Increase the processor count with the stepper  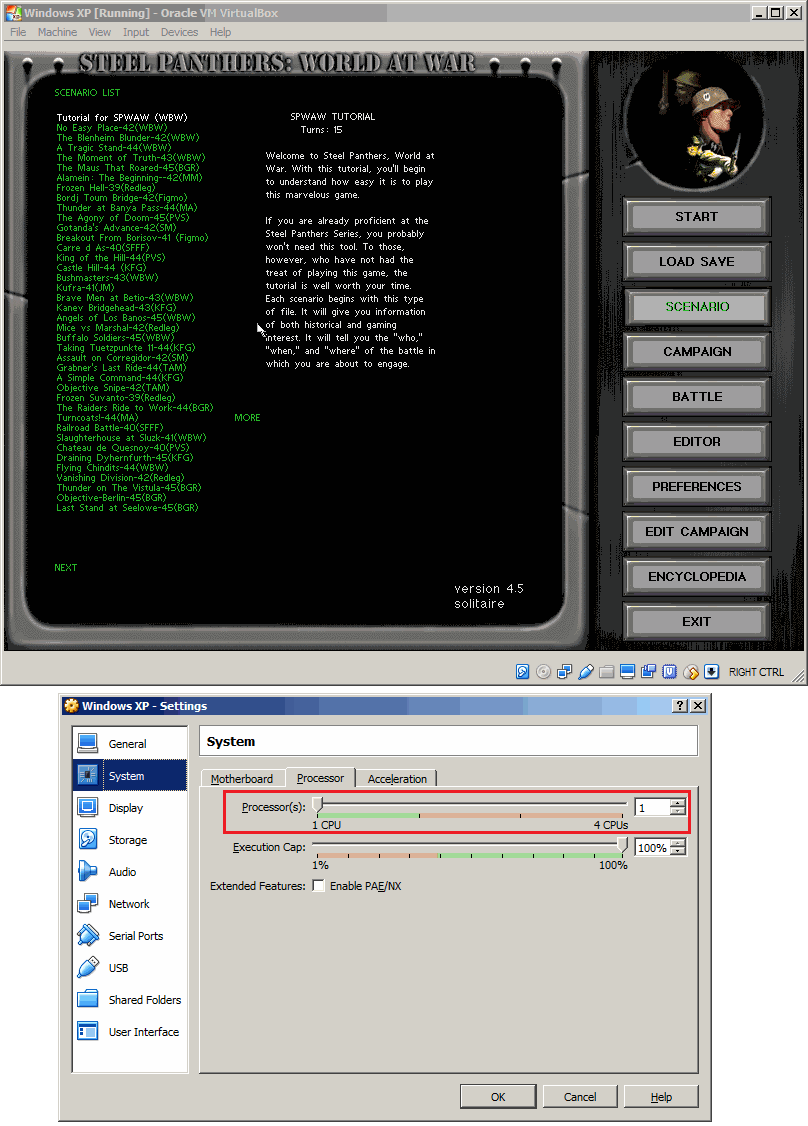point(678,803)
